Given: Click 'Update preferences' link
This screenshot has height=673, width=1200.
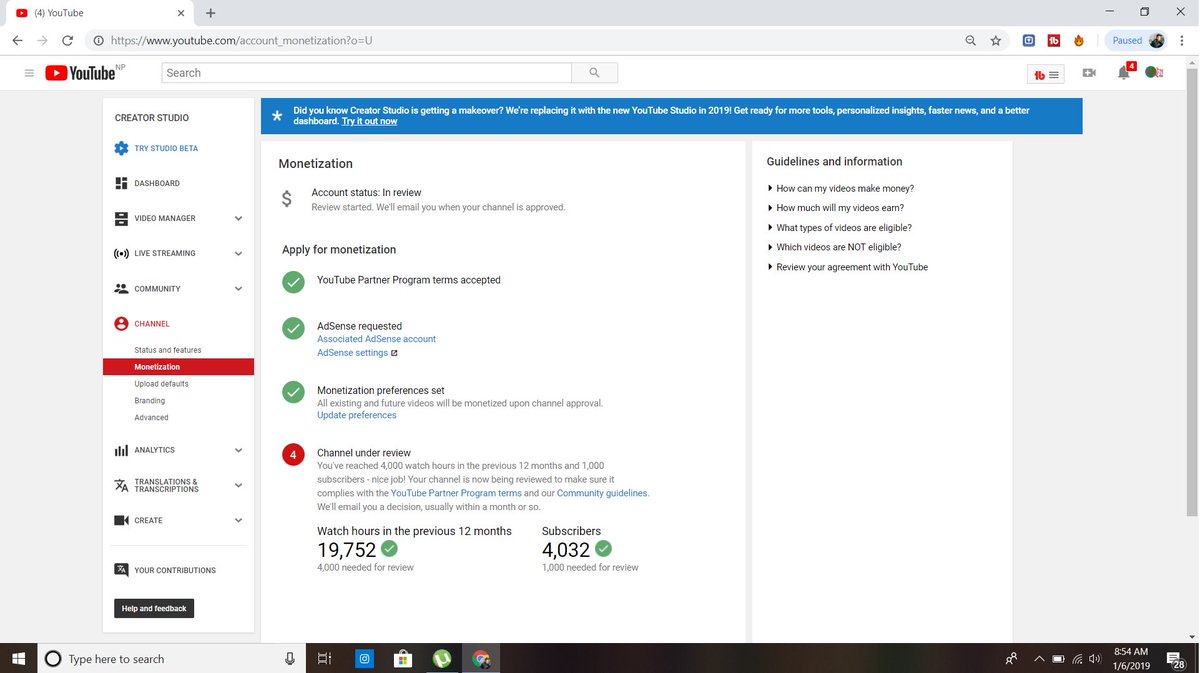Looking at the screenshot, I should click(357, 415).
